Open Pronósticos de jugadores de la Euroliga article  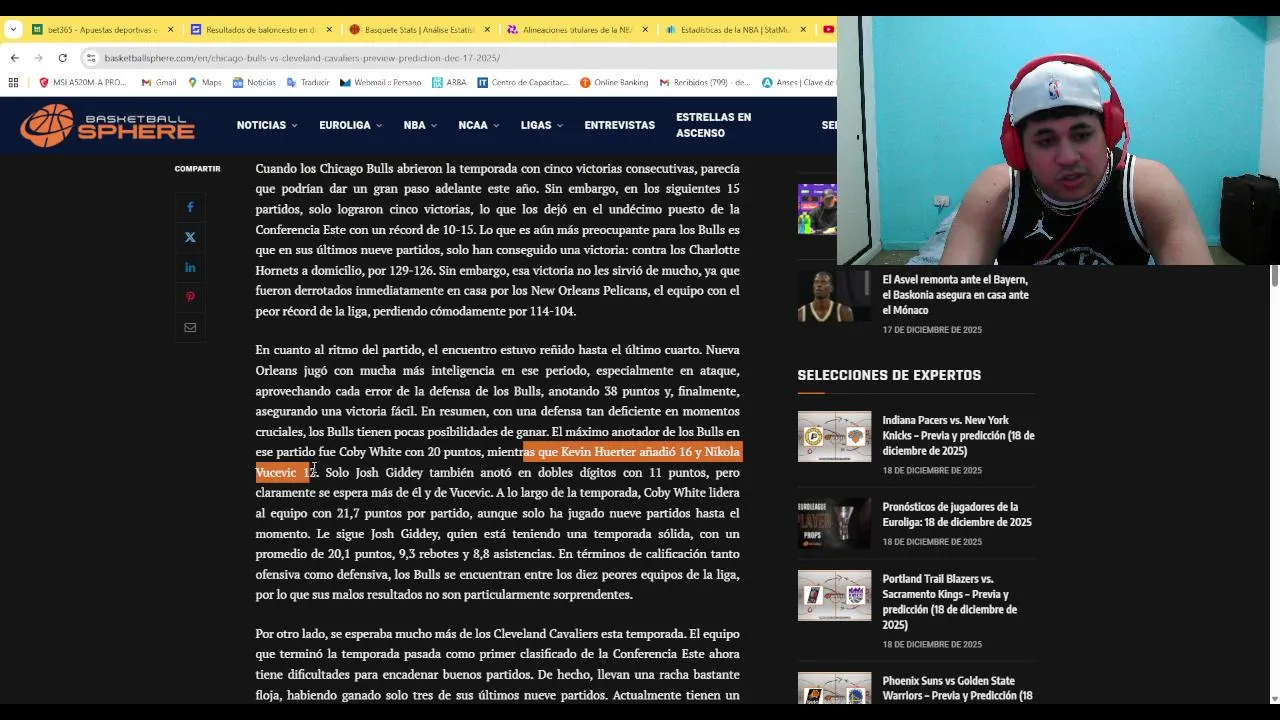pos(957,514)
